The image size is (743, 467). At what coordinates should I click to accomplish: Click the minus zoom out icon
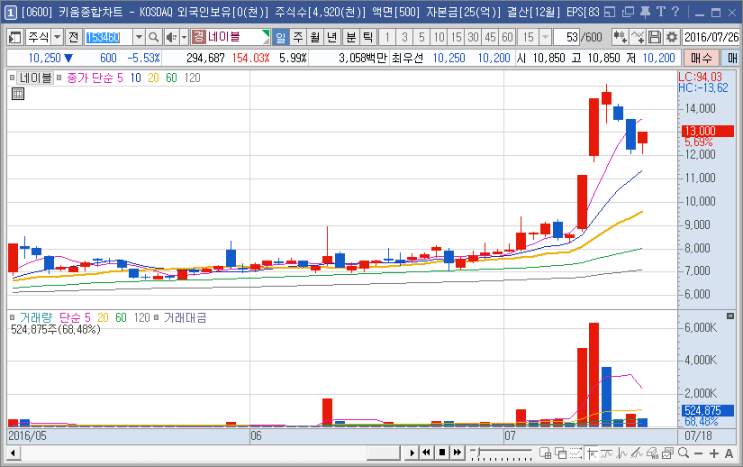click(698, 454)
